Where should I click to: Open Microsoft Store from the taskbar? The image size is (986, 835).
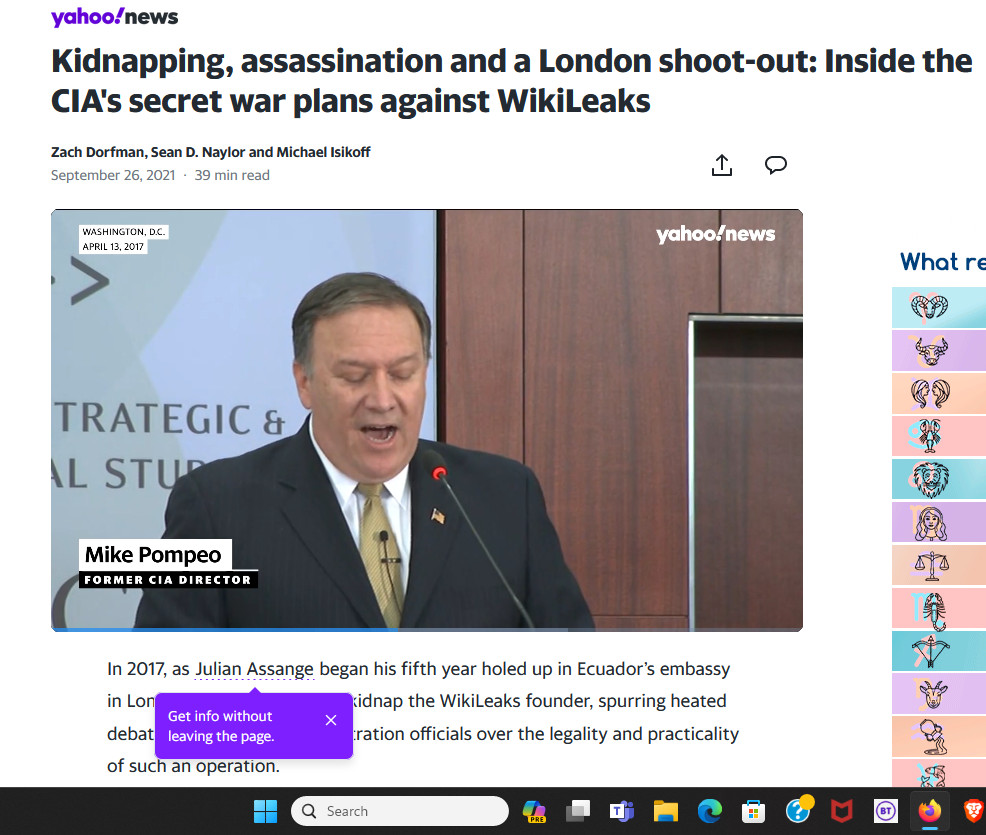(753, 811)
